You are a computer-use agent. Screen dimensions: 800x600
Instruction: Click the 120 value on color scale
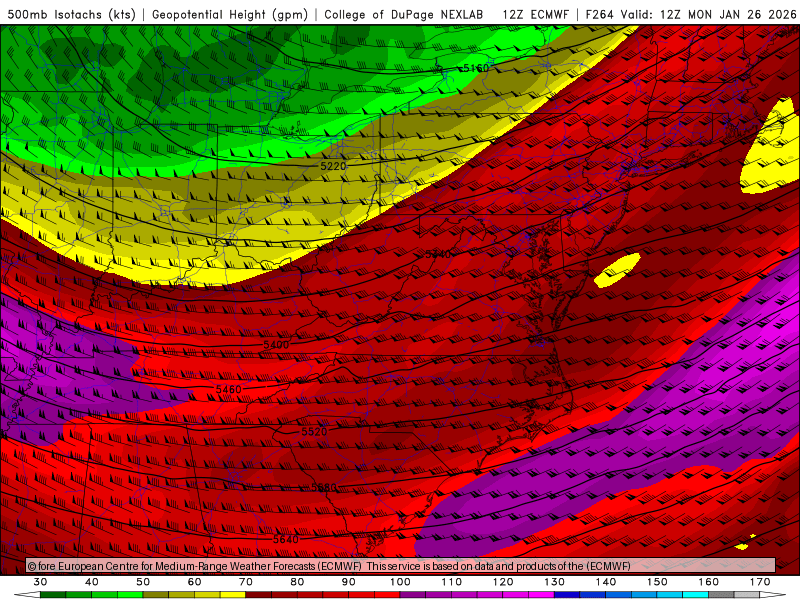click(x=503, y=582)
